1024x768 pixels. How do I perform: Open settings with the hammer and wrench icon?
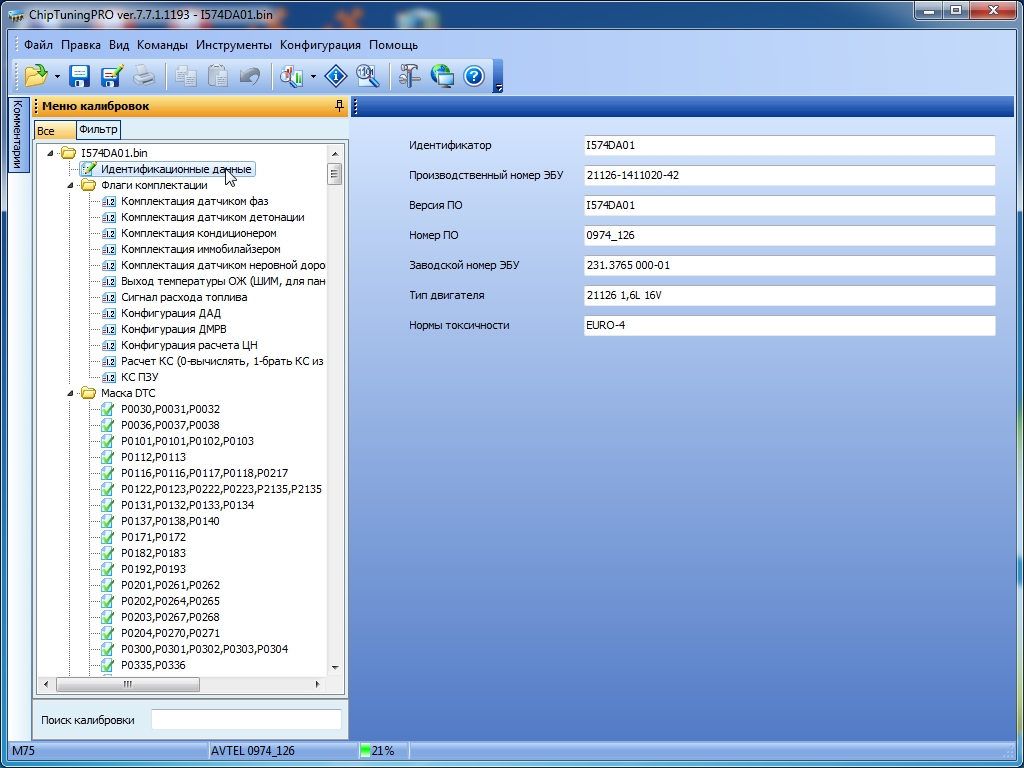tap(410, 75)
